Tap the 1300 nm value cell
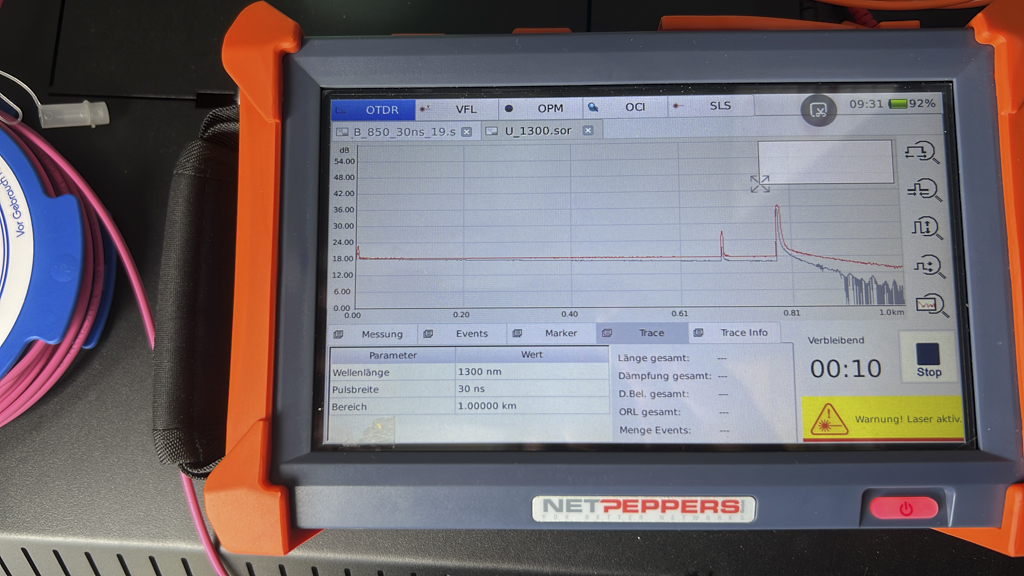 point(532,371)
